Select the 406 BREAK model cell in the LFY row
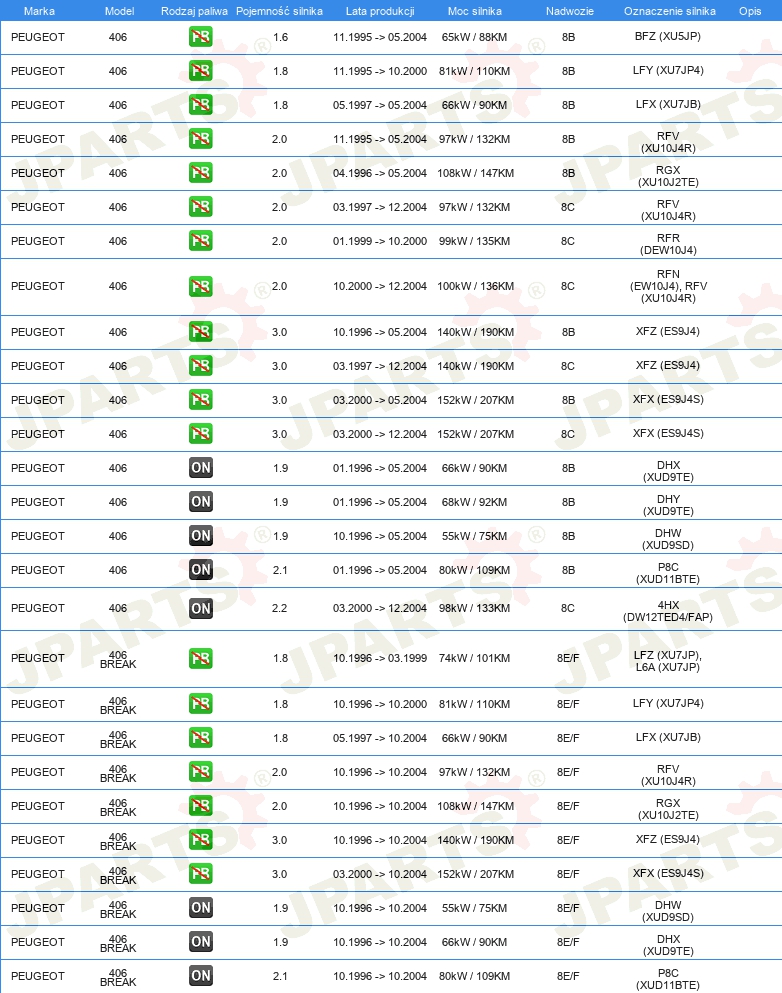 point(118,705)
